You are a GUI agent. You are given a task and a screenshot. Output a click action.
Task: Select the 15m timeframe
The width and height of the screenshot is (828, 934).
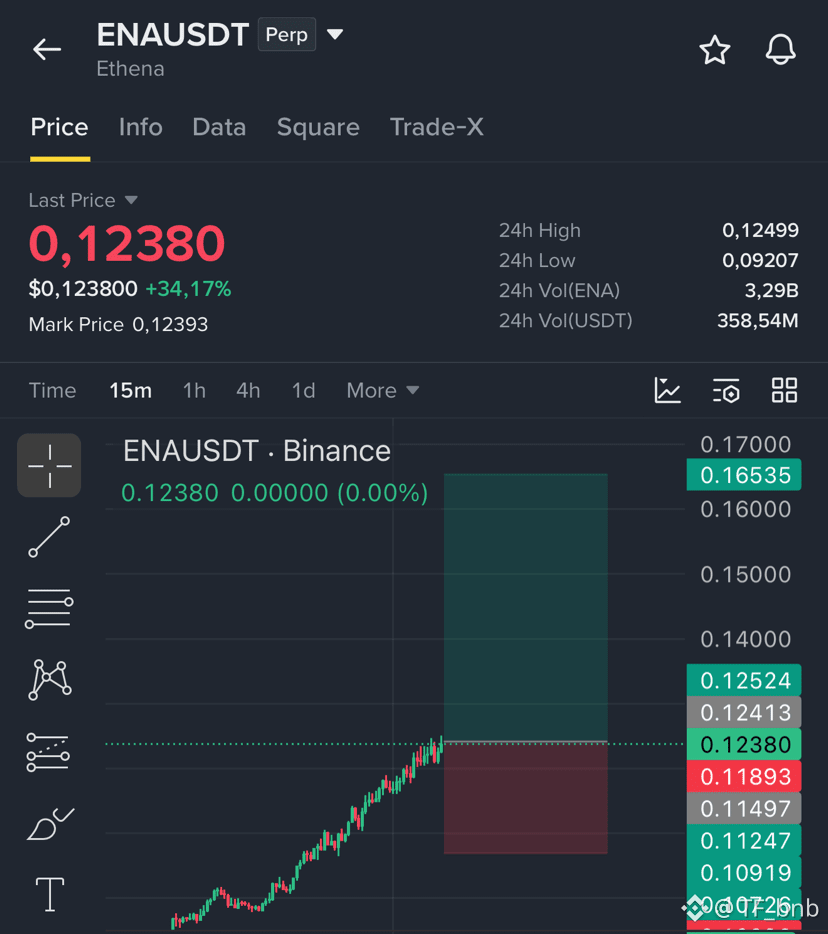click(130, 391)
